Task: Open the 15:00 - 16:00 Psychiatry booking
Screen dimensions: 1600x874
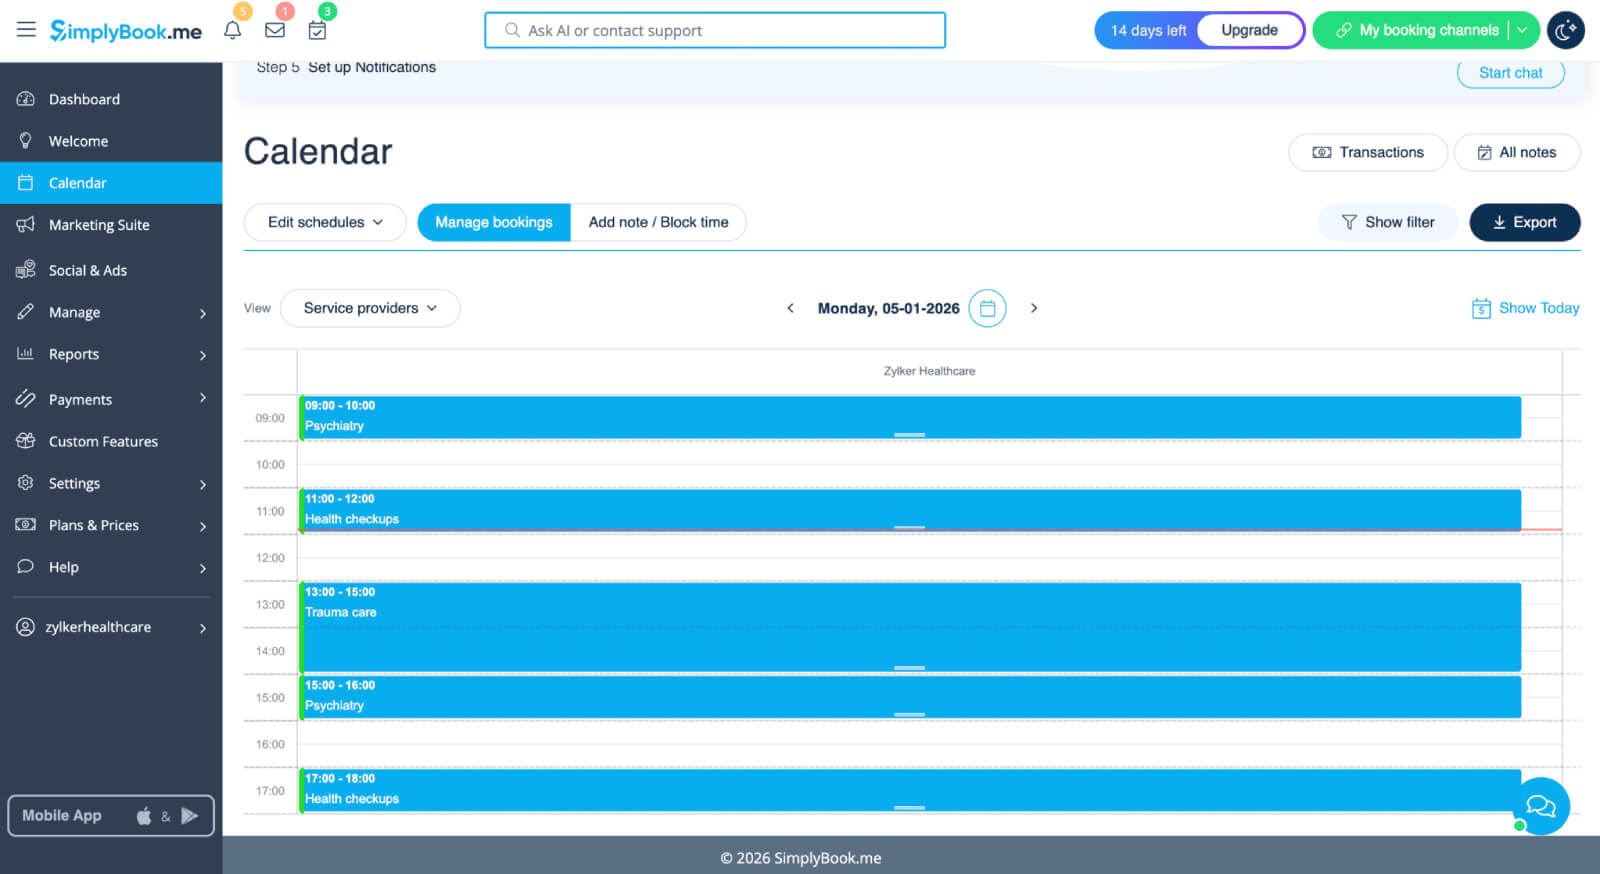Action: [910, 697]
